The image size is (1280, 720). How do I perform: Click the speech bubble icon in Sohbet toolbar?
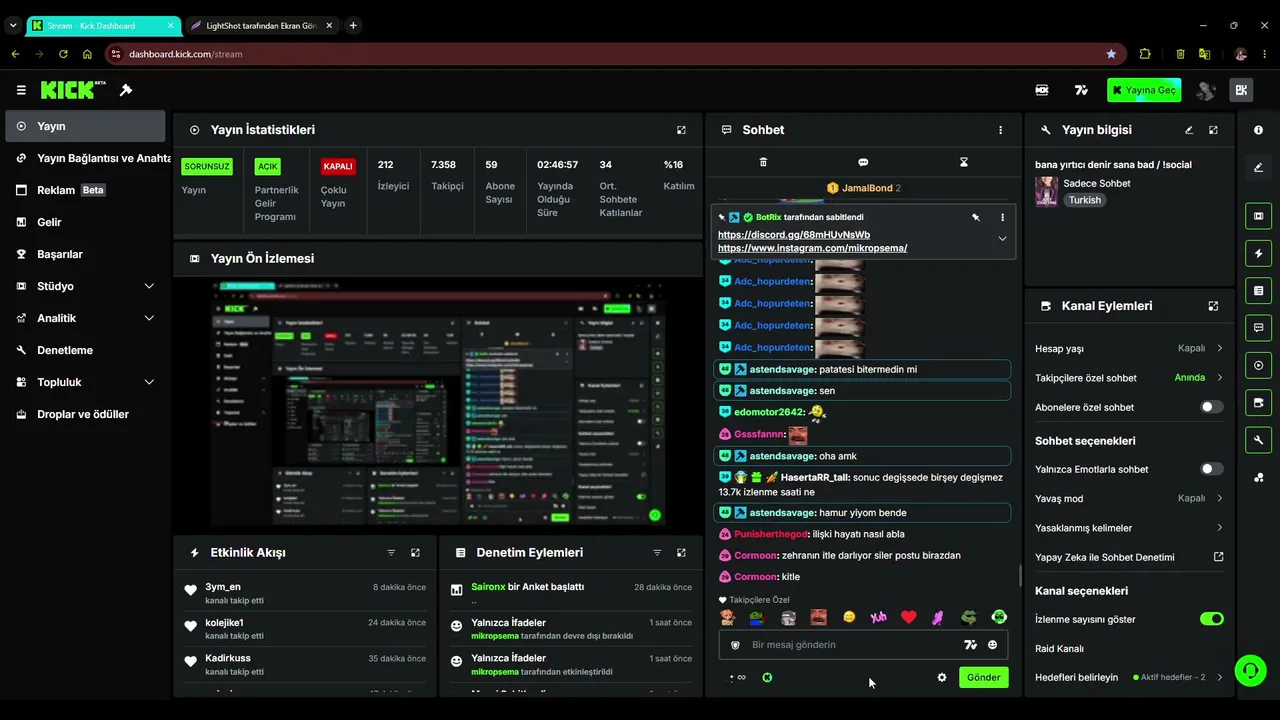click(x=863, y=162)
